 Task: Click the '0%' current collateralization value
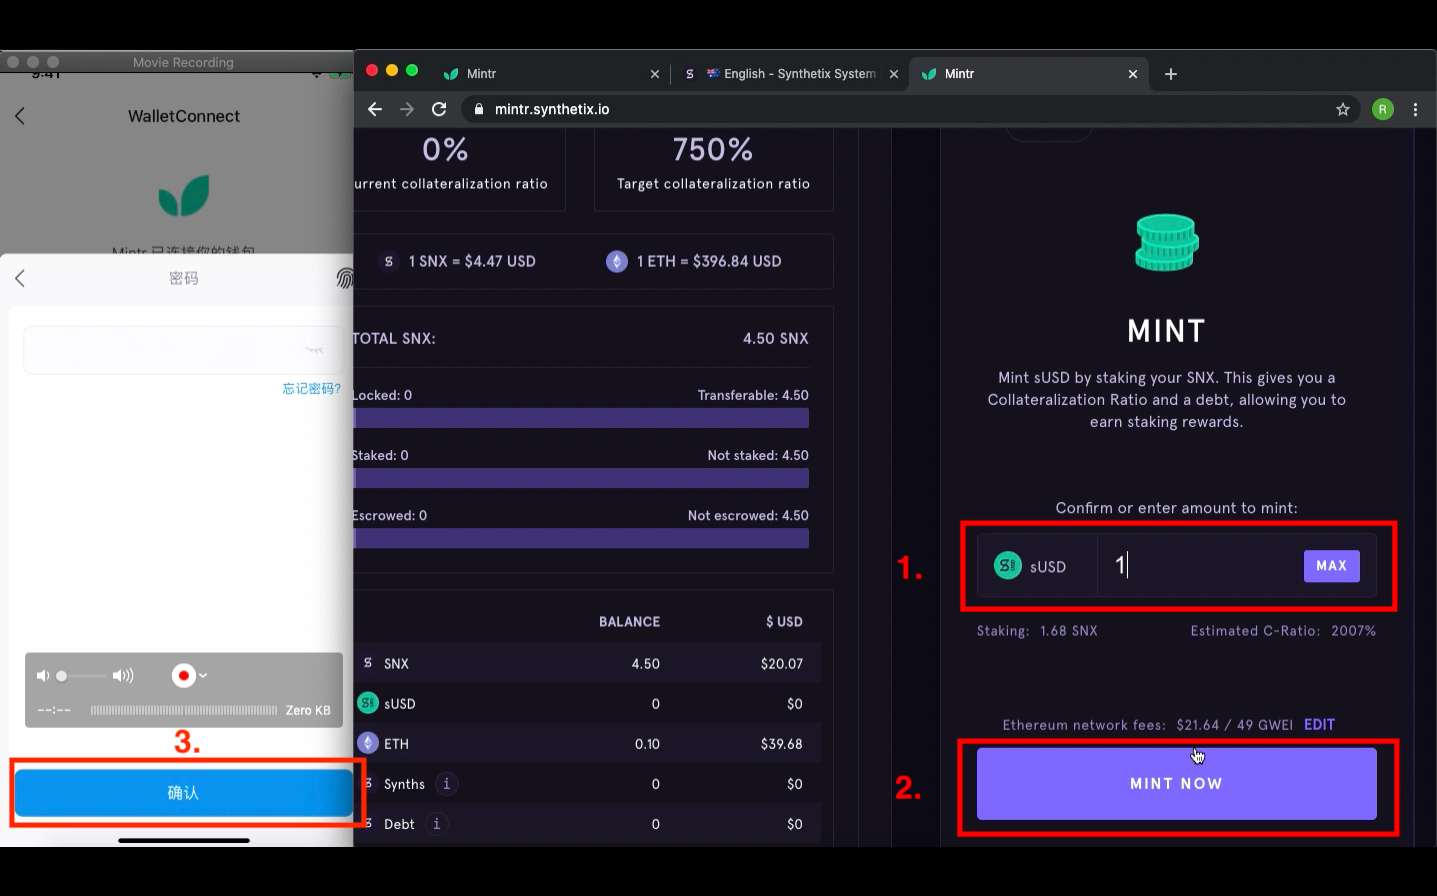click(x=445, y=150)
